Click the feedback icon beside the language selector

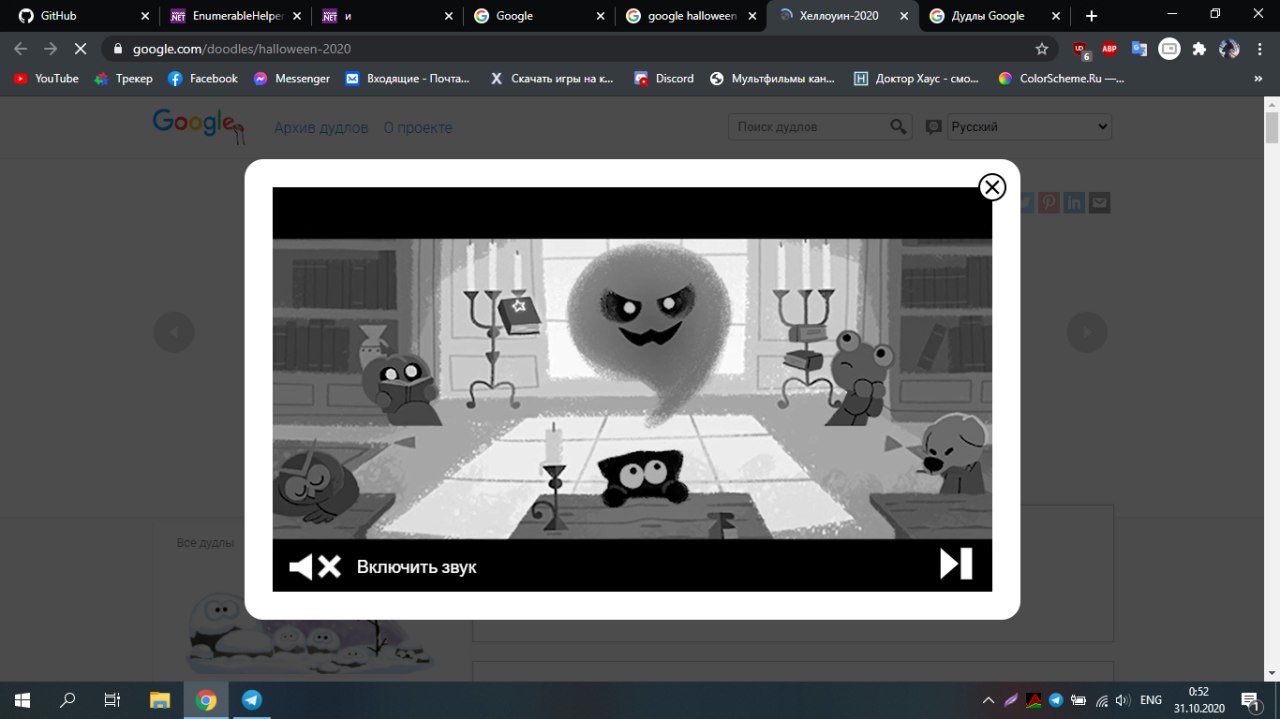[x=933, y=127]
